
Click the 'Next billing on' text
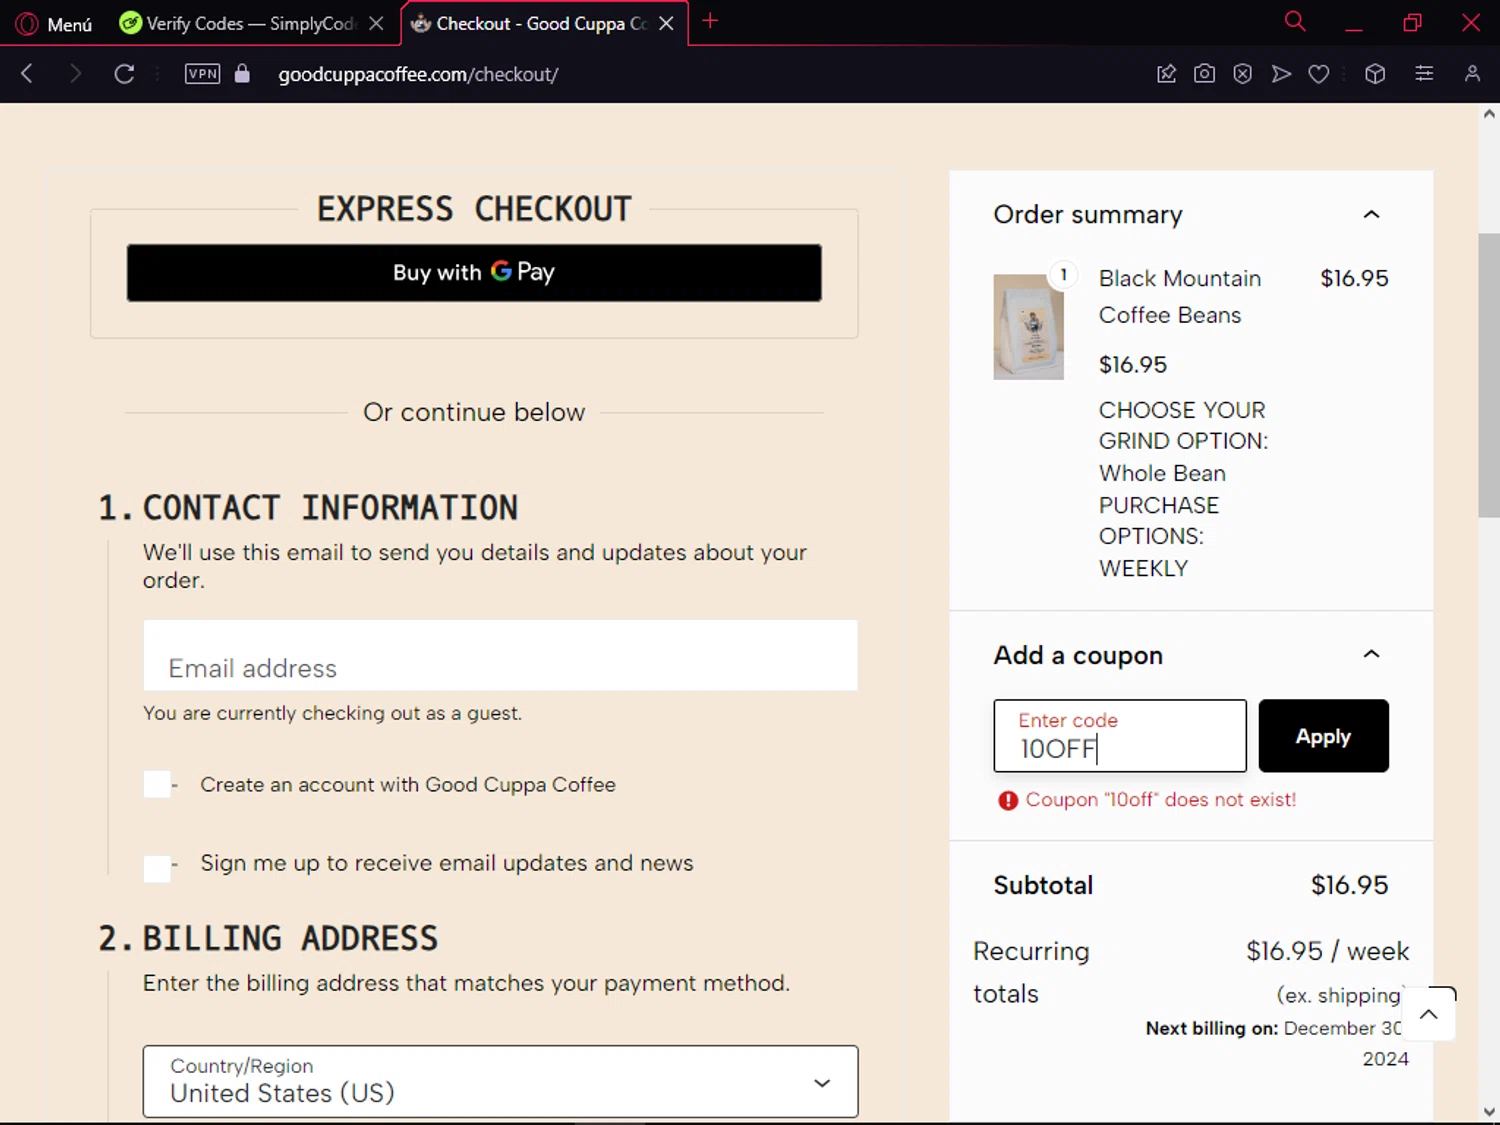(x=1211, y=1028)
